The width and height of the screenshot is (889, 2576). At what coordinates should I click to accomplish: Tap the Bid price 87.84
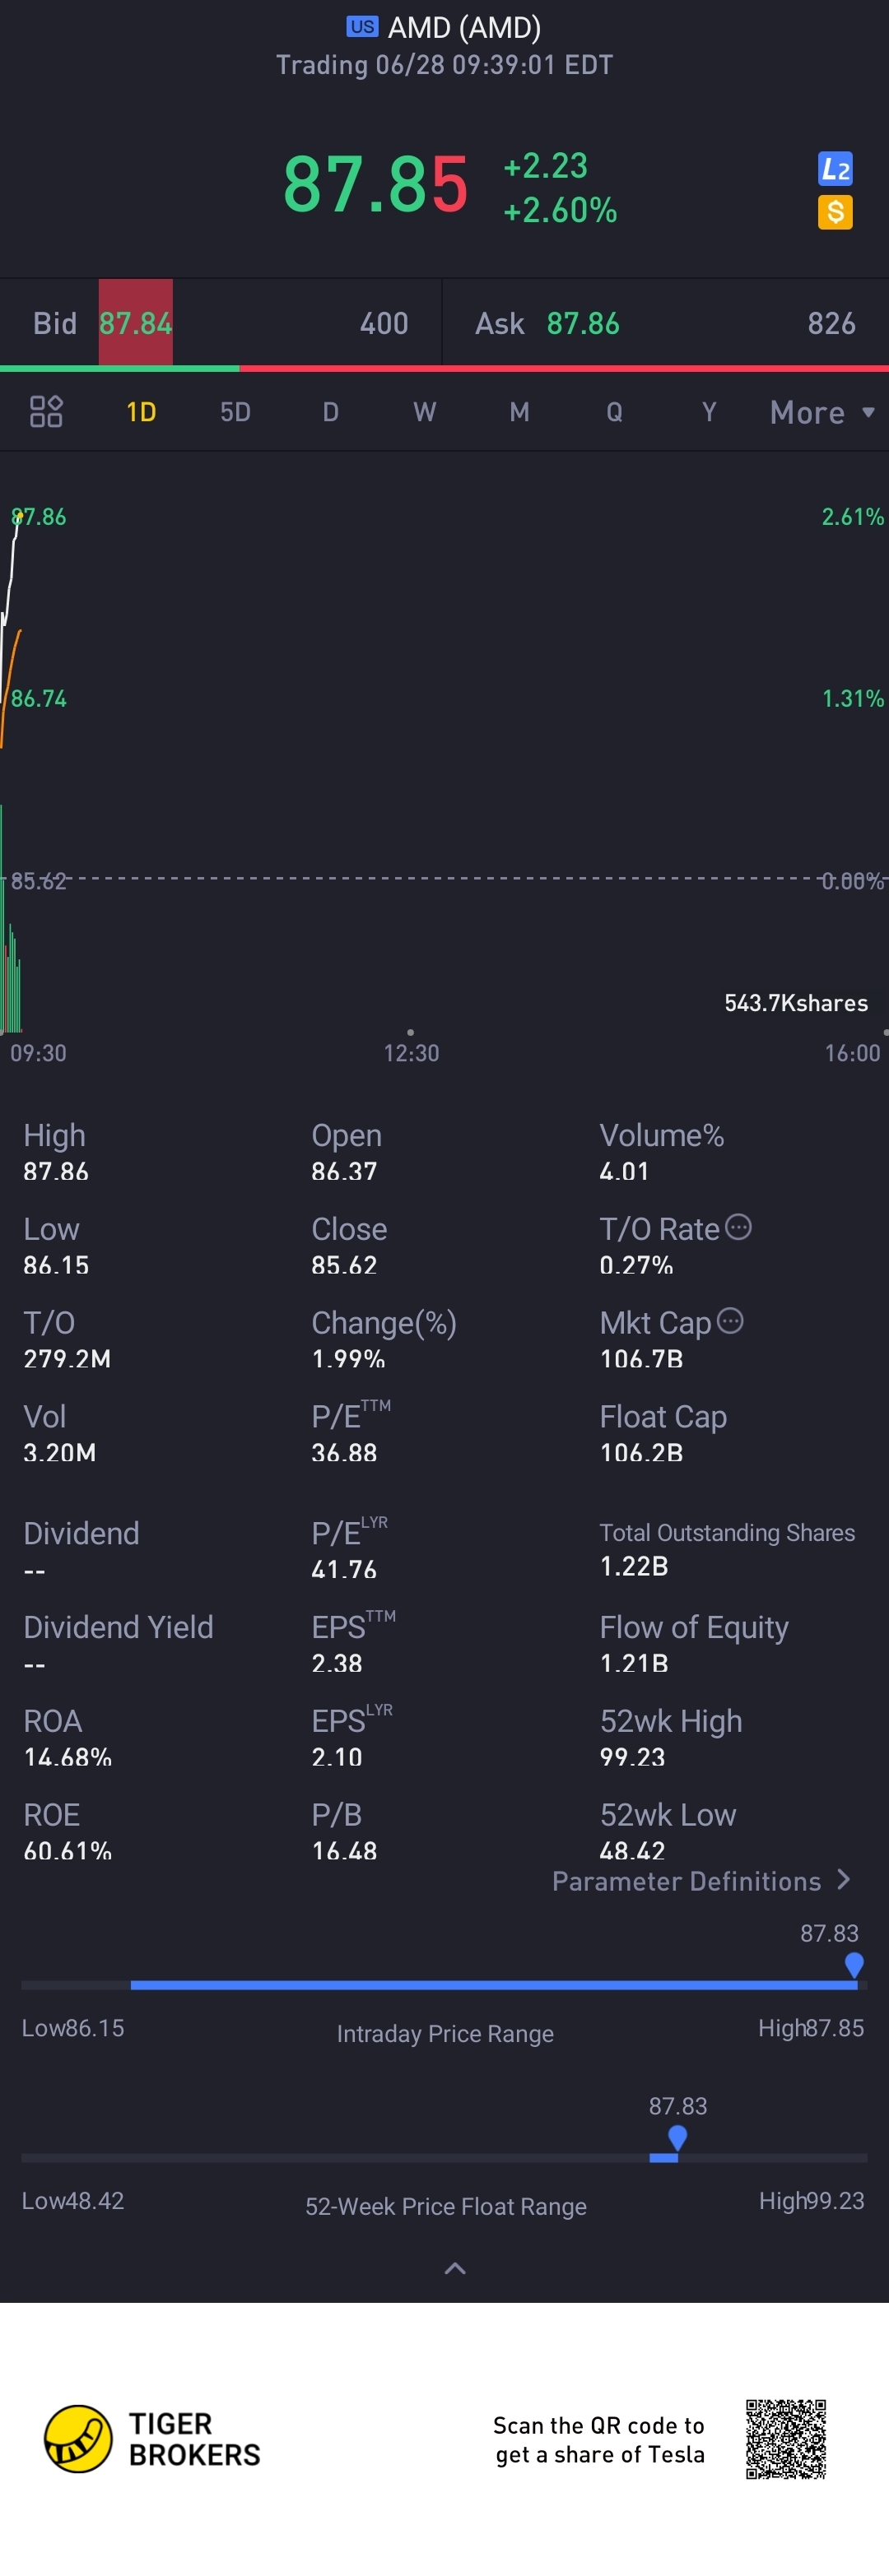point(135,323)
